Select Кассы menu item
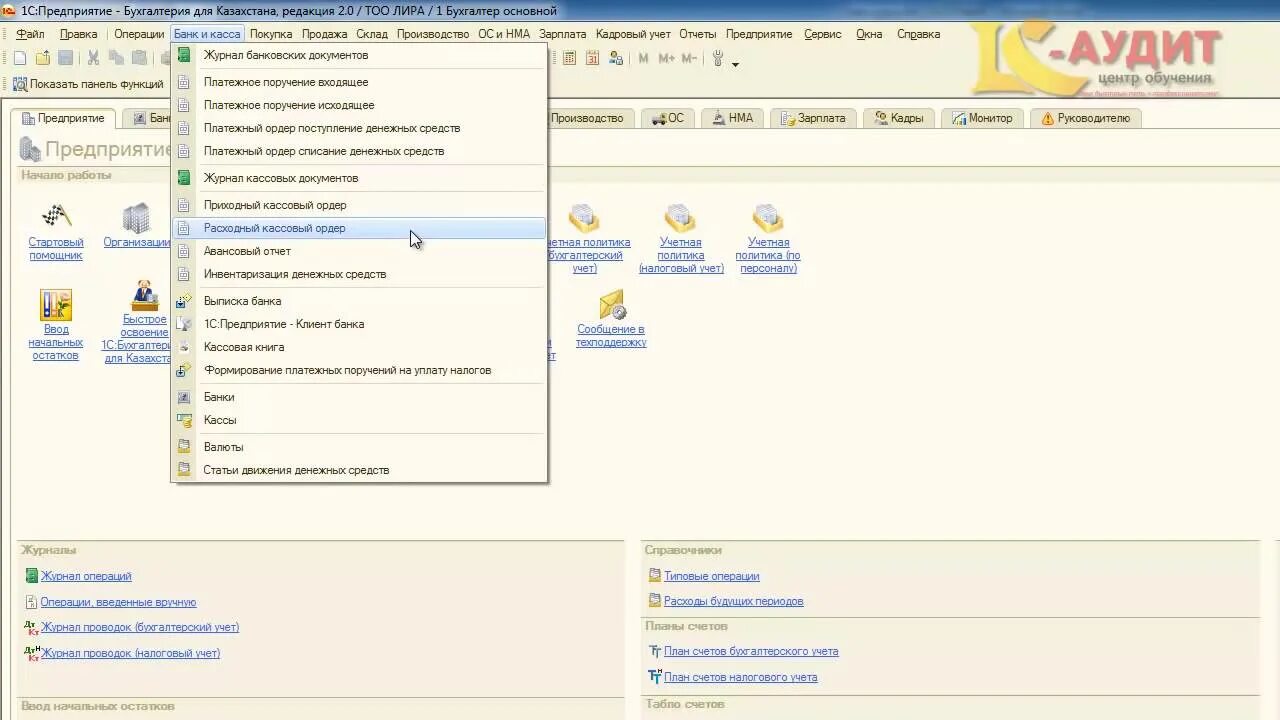This screenshot has width=1280, height=720. [x=359, y=420]
